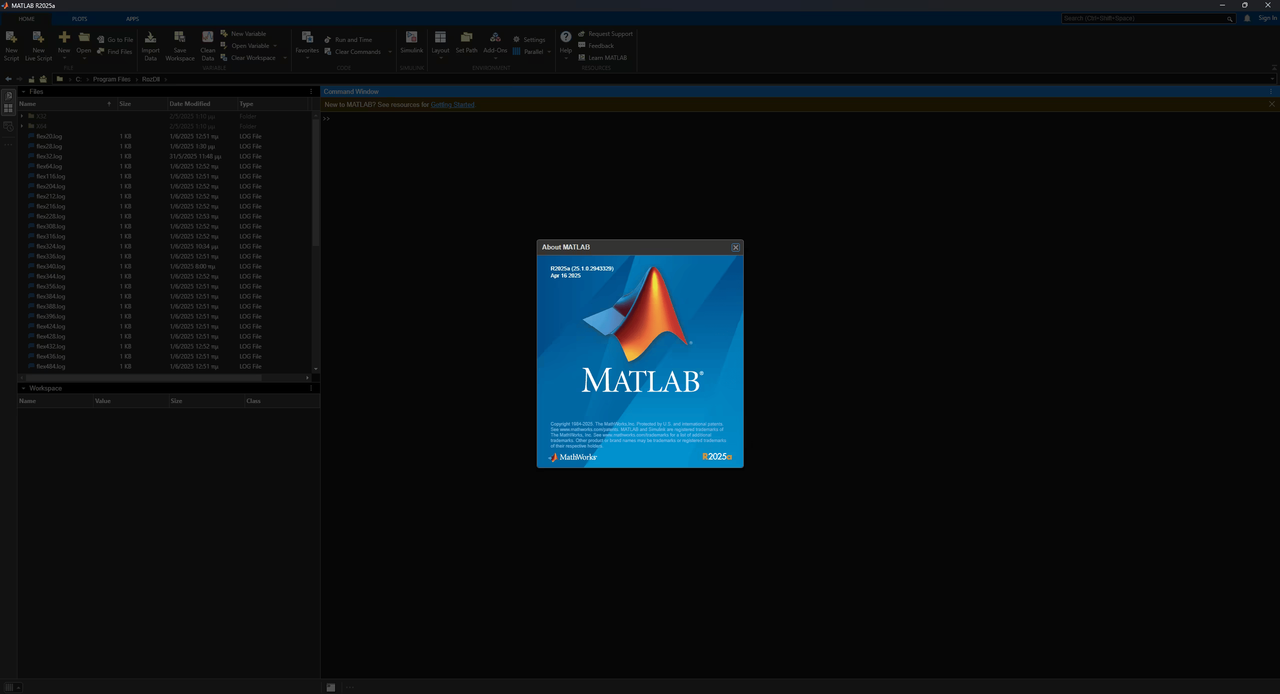Click the Back navigation arrow

coord(8,79)
